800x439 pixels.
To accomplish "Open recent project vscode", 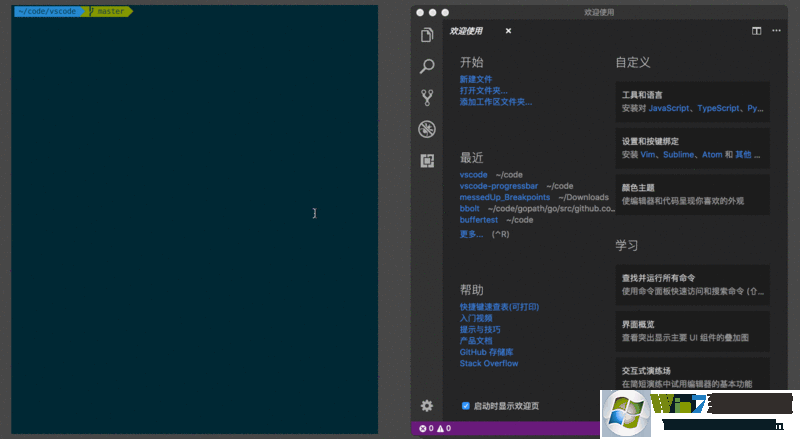I will [473, 175].
